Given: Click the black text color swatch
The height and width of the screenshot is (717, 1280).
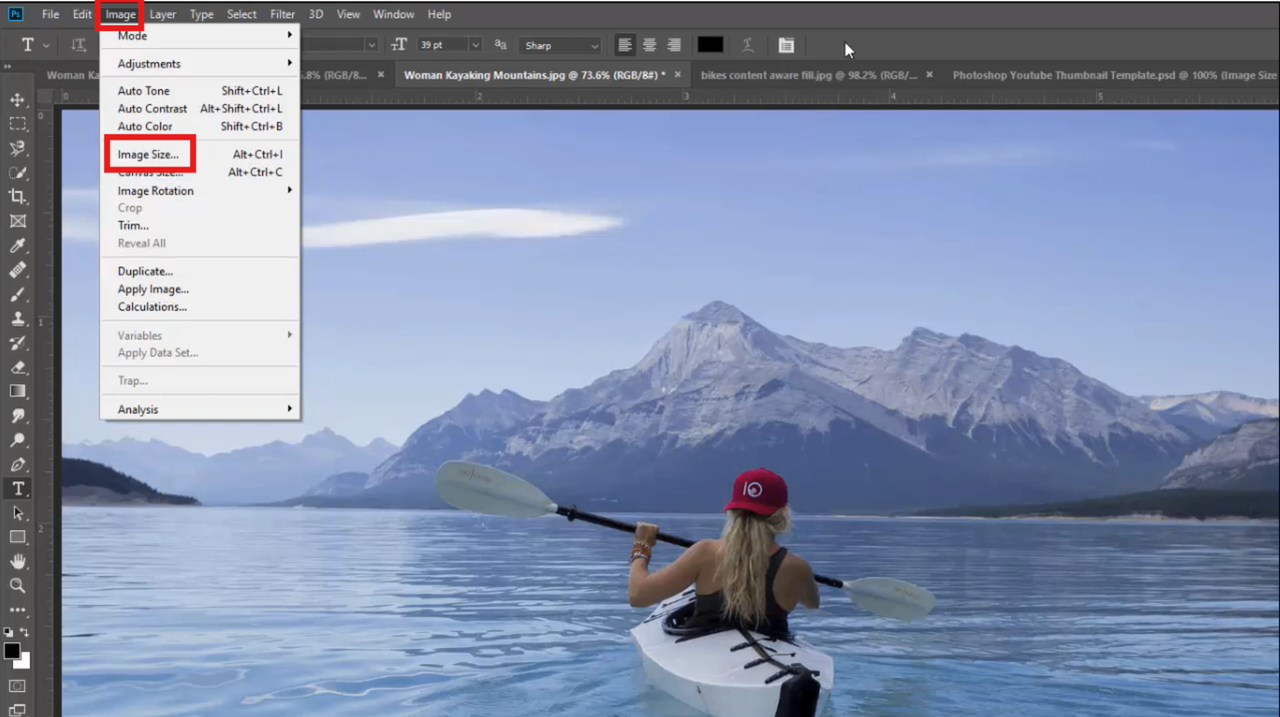Looking at the screenshot, I should pyautogui.click(x=710, y=45).
